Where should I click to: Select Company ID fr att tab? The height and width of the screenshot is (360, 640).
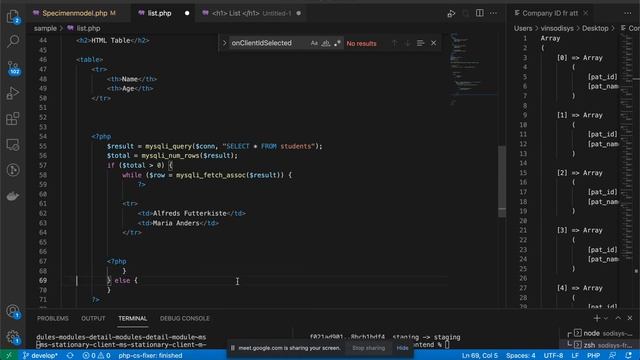(x=550, y=13)
